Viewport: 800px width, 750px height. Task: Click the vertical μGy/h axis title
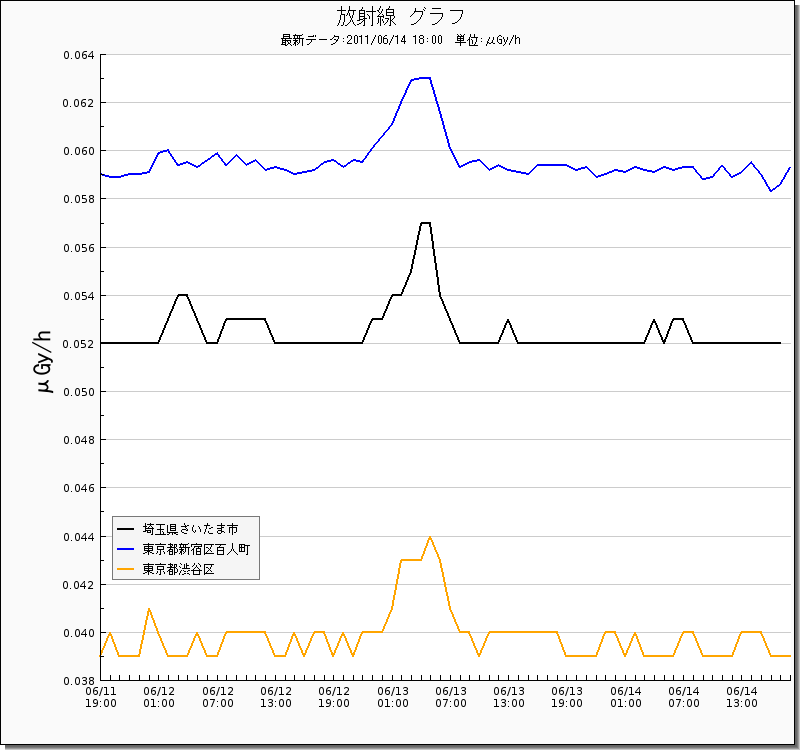[x=45, y=362]
